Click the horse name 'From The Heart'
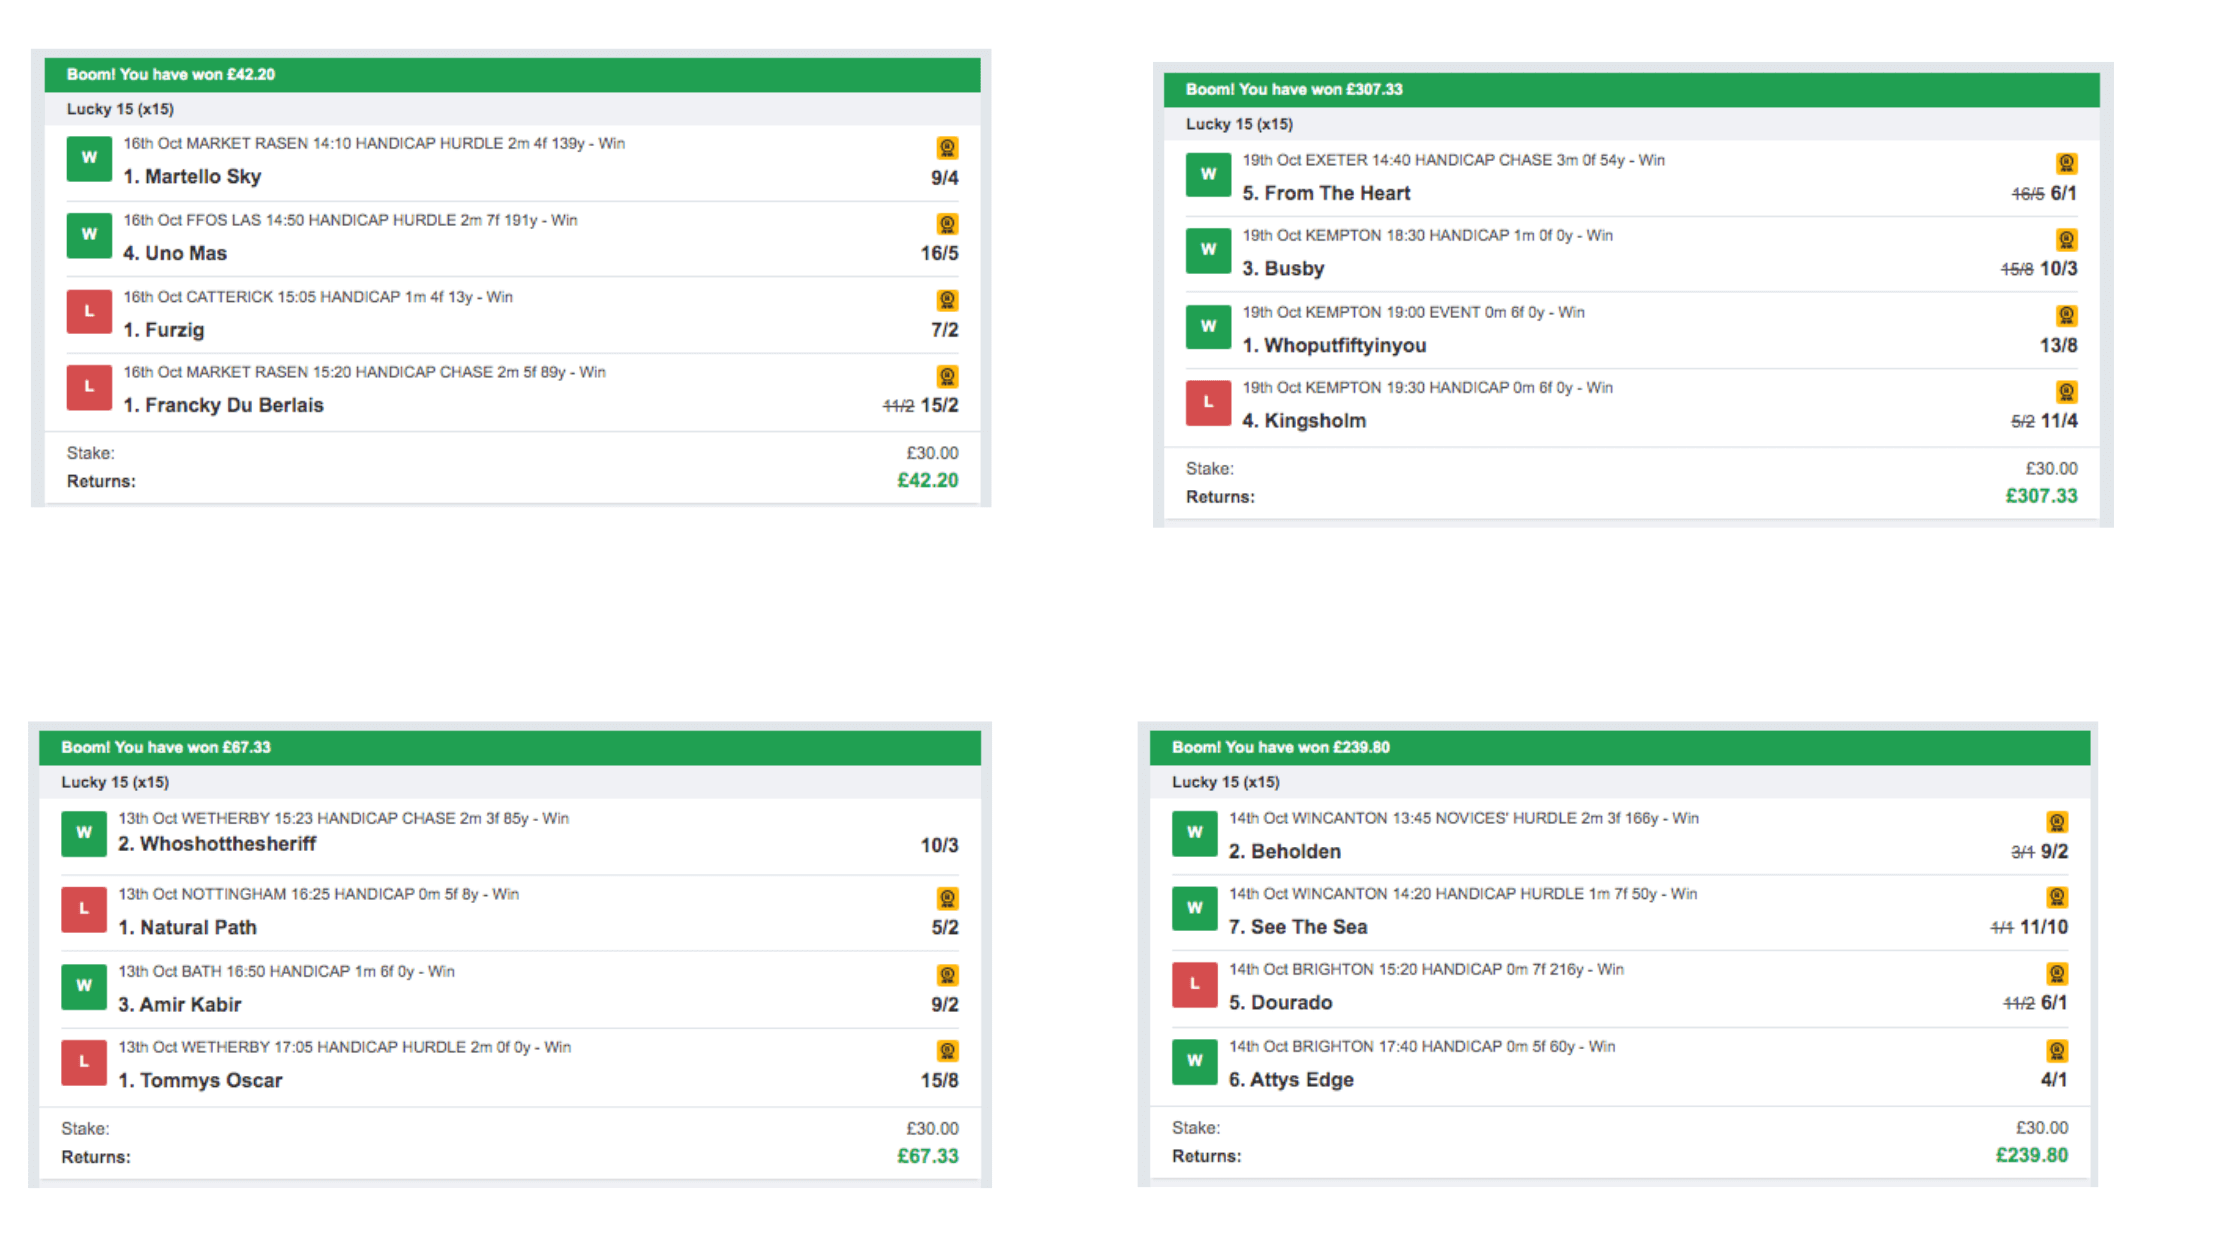The height and width of the screenshot is (1260, 2240). click(1337, 193)
